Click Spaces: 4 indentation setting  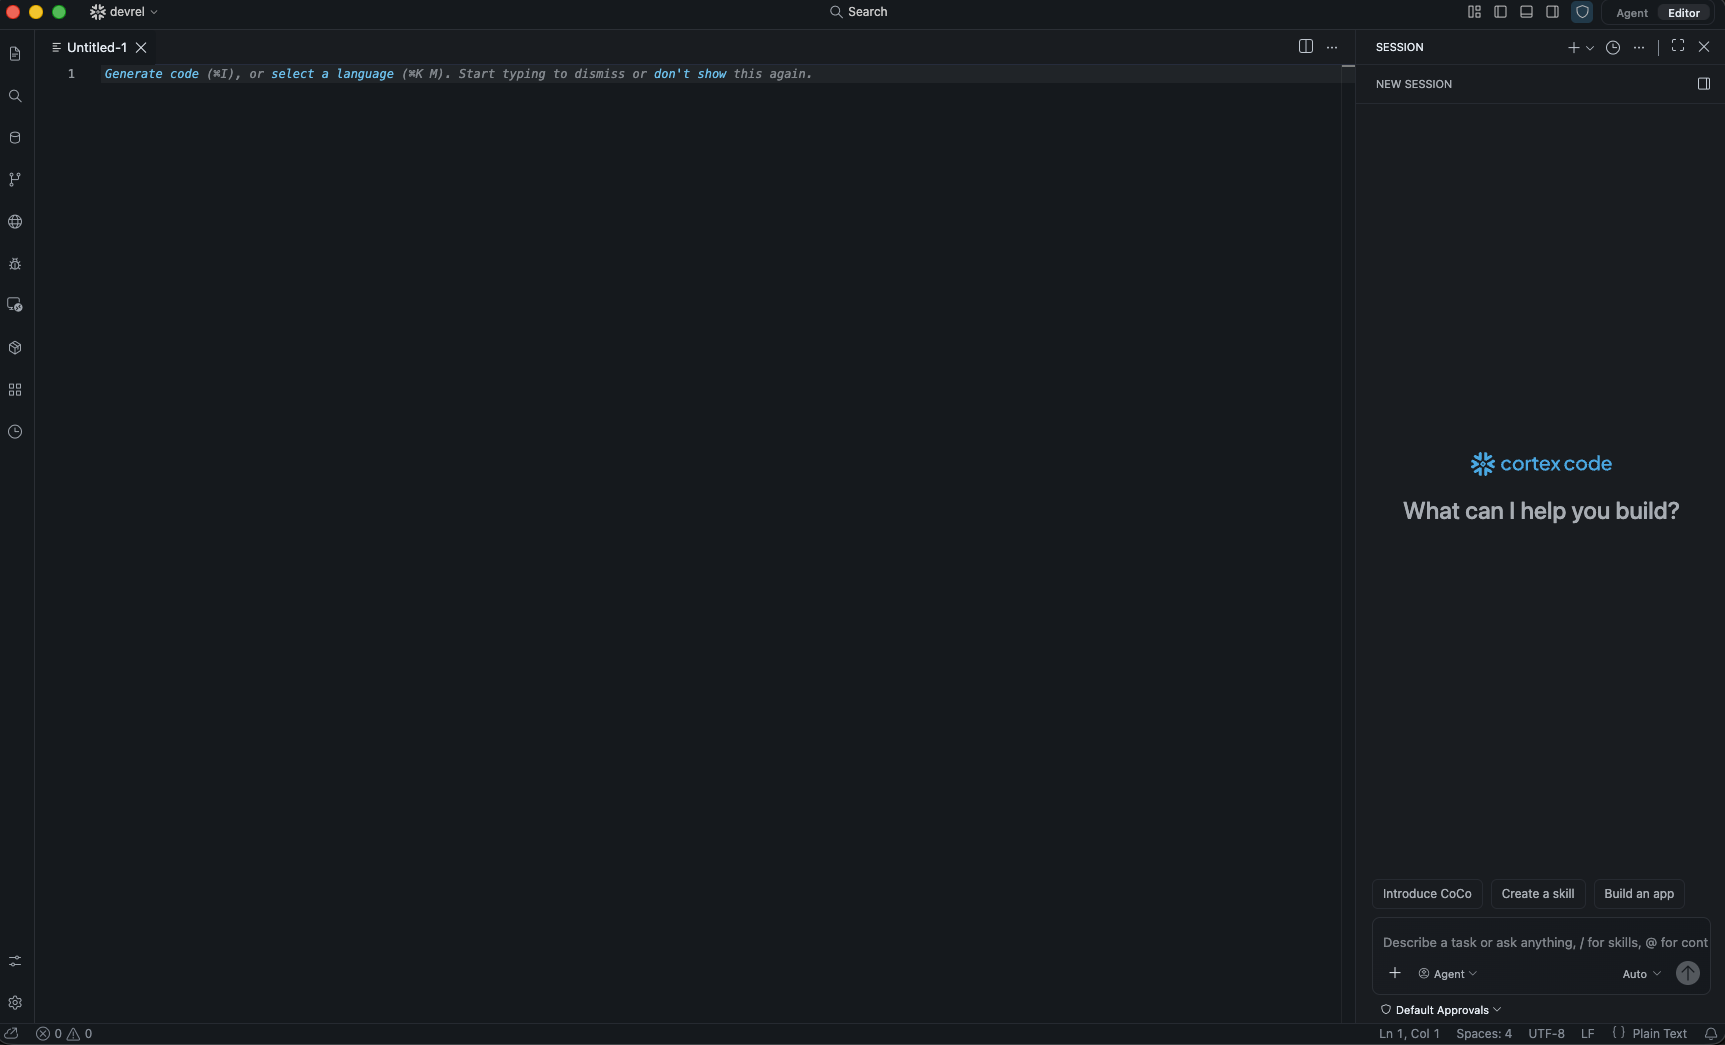(1484, 1034)
